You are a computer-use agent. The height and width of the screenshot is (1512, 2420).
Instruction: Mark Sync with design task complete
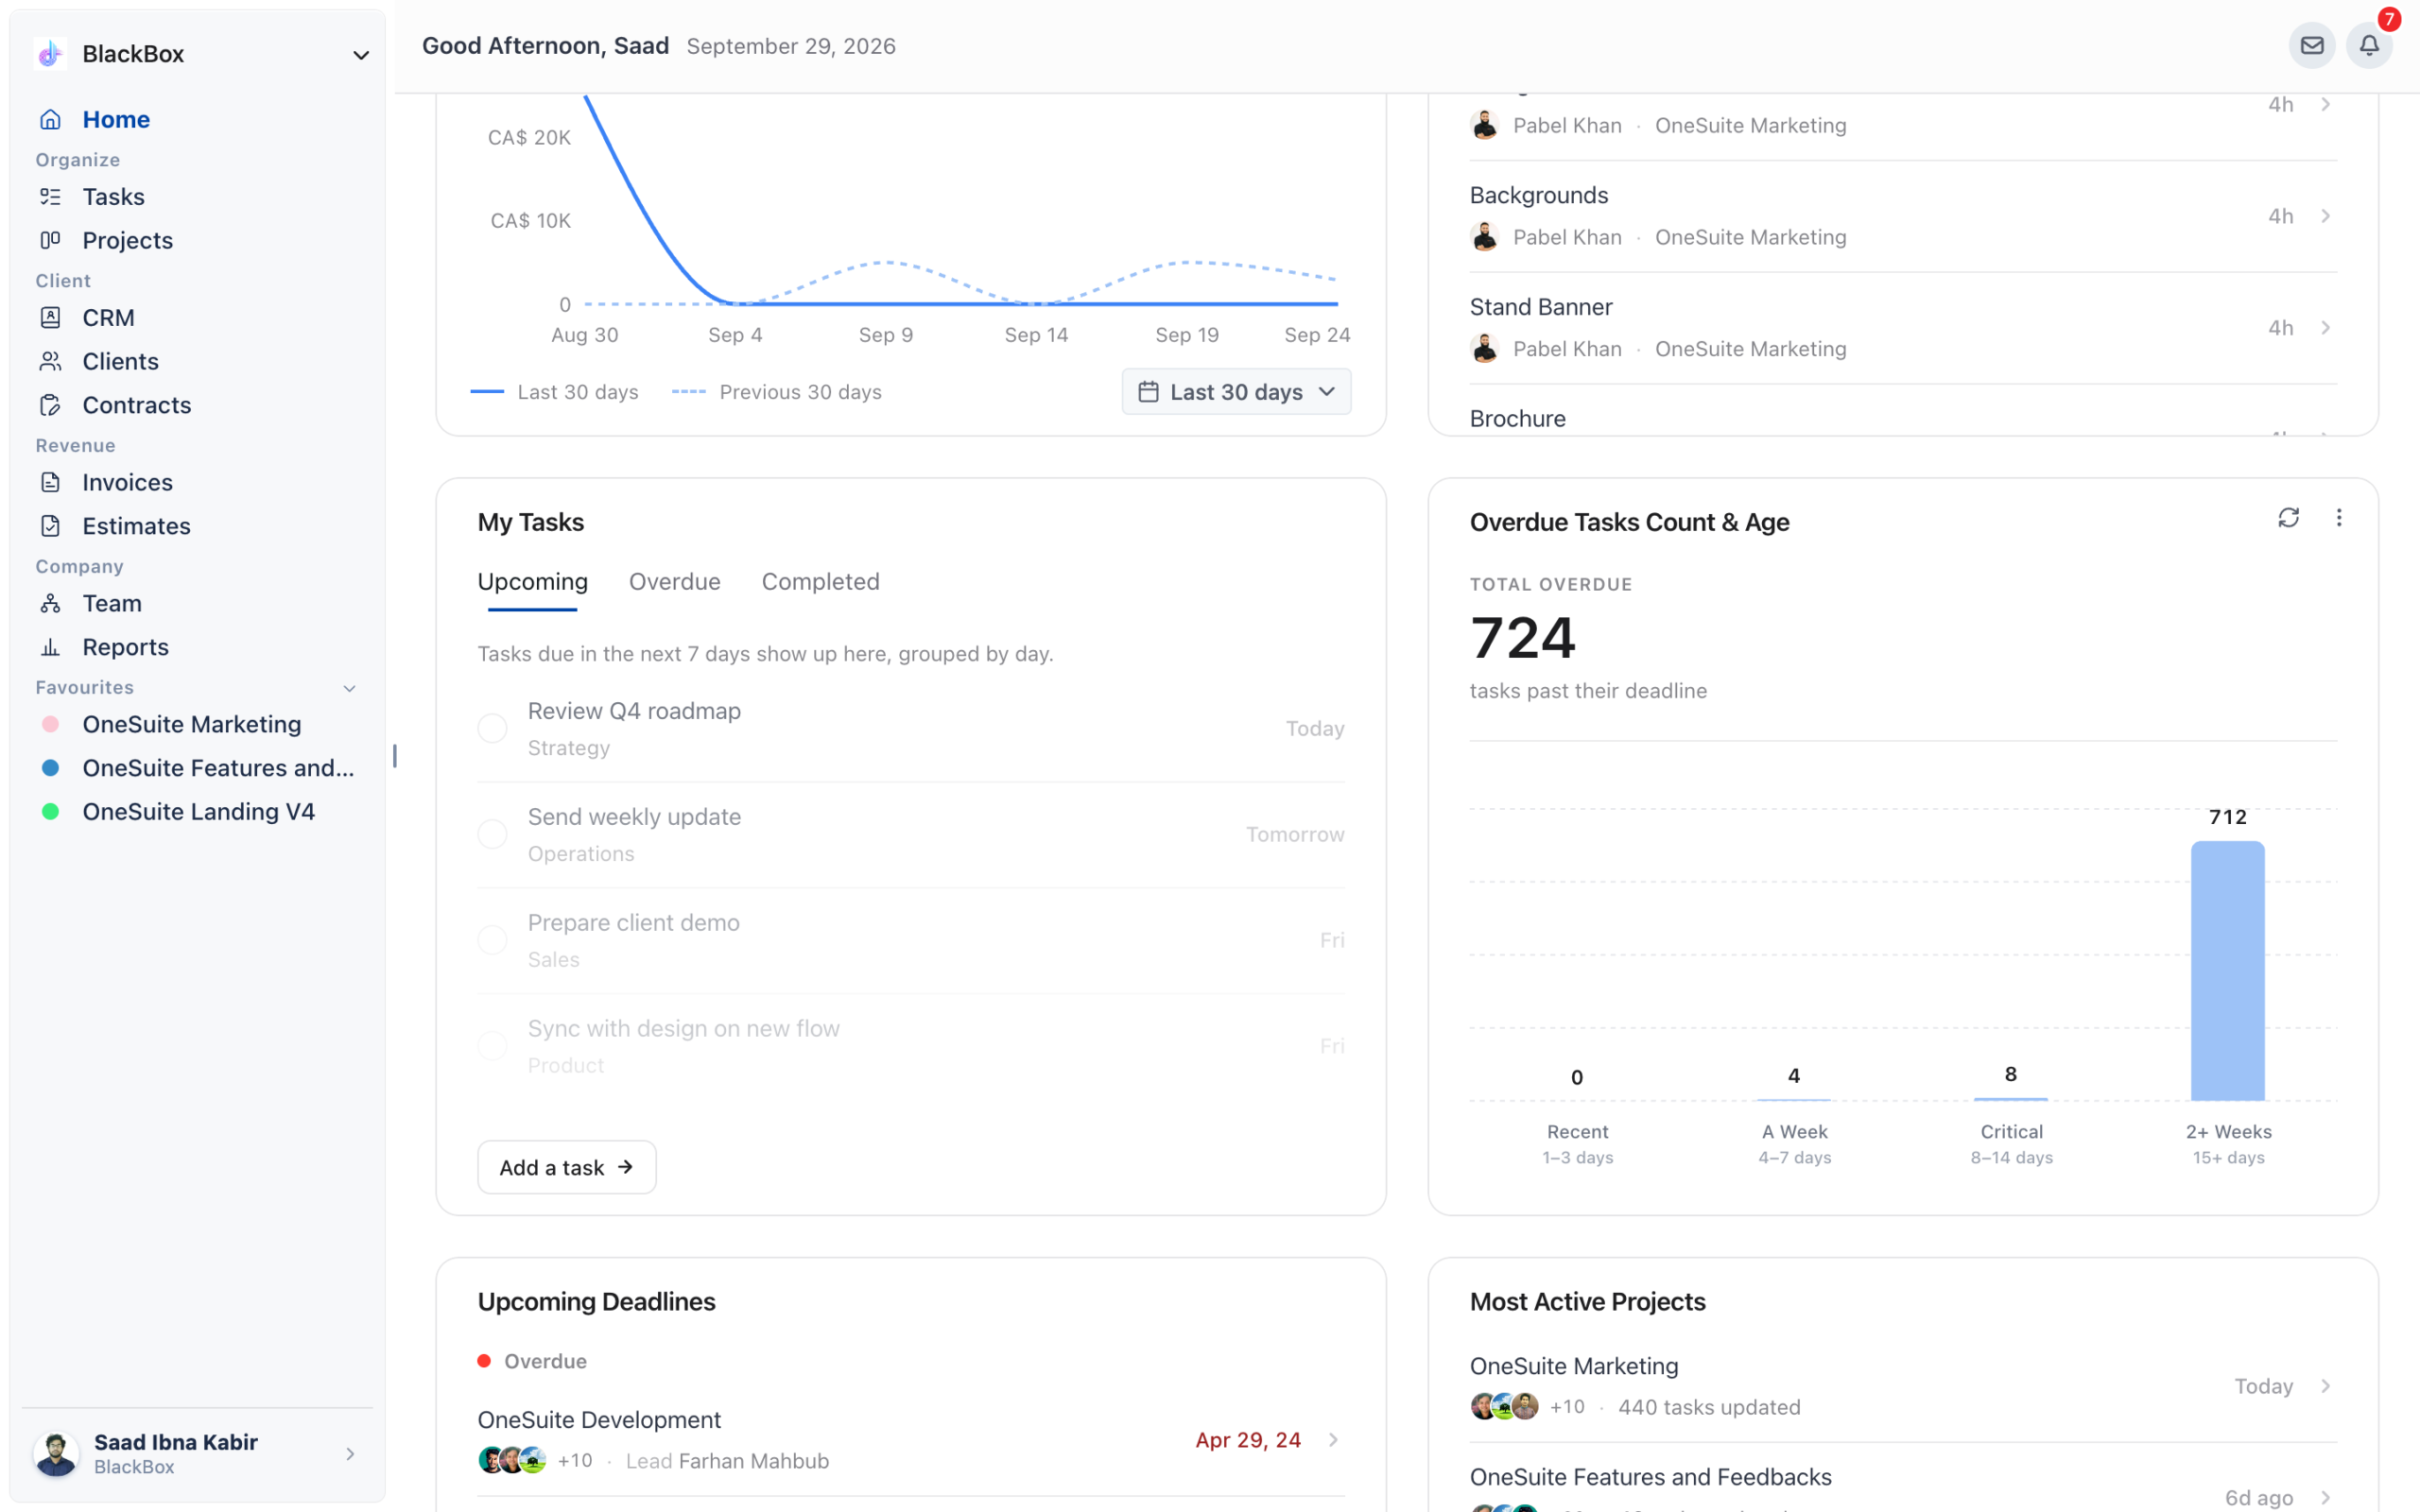(492, 1046)
